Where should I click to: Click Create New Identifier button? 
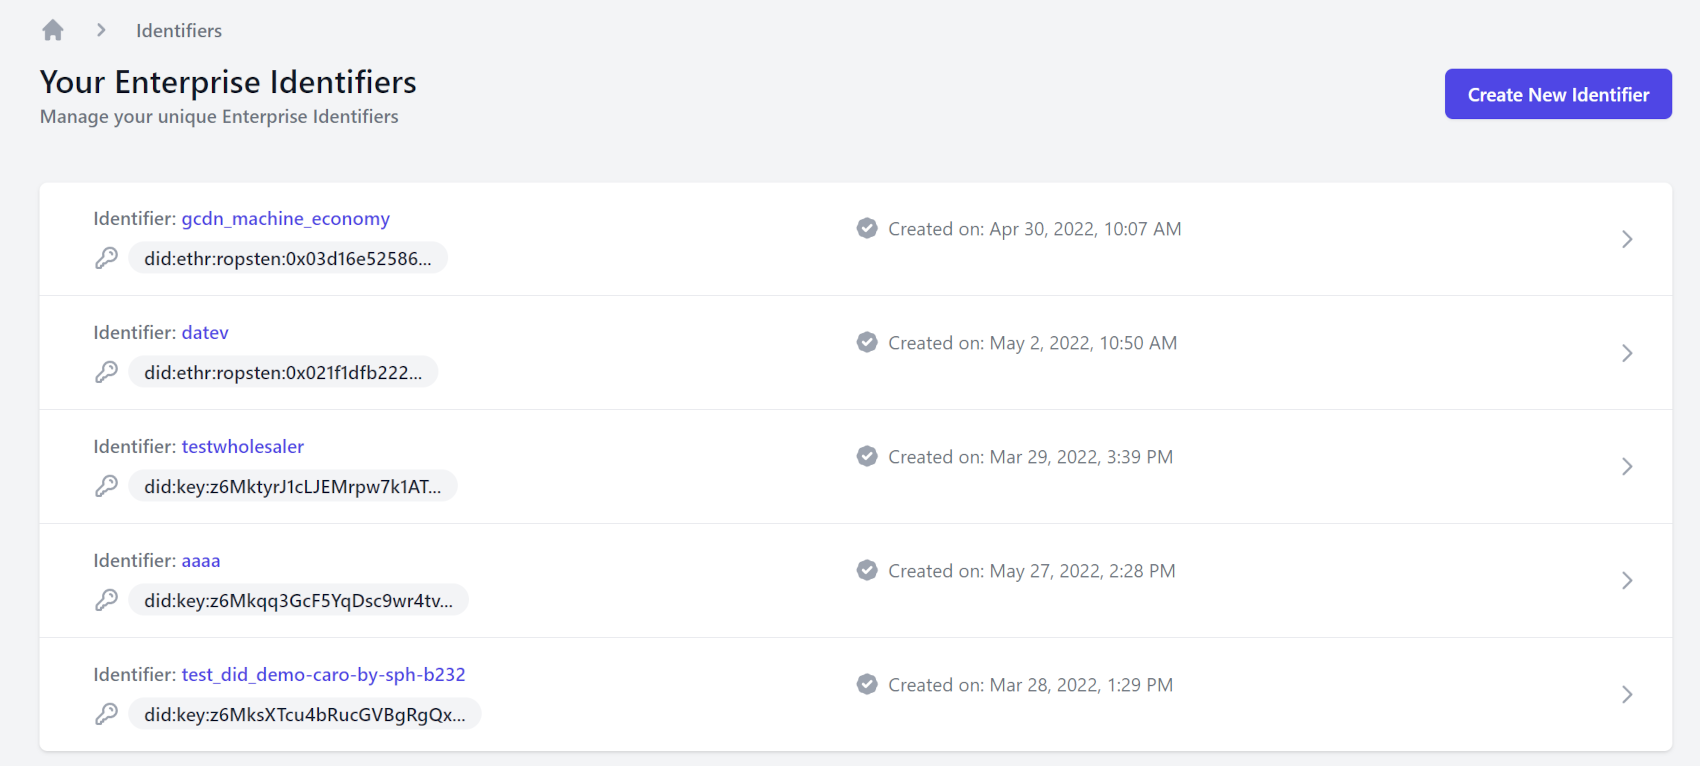click(x=1558, y=94)
